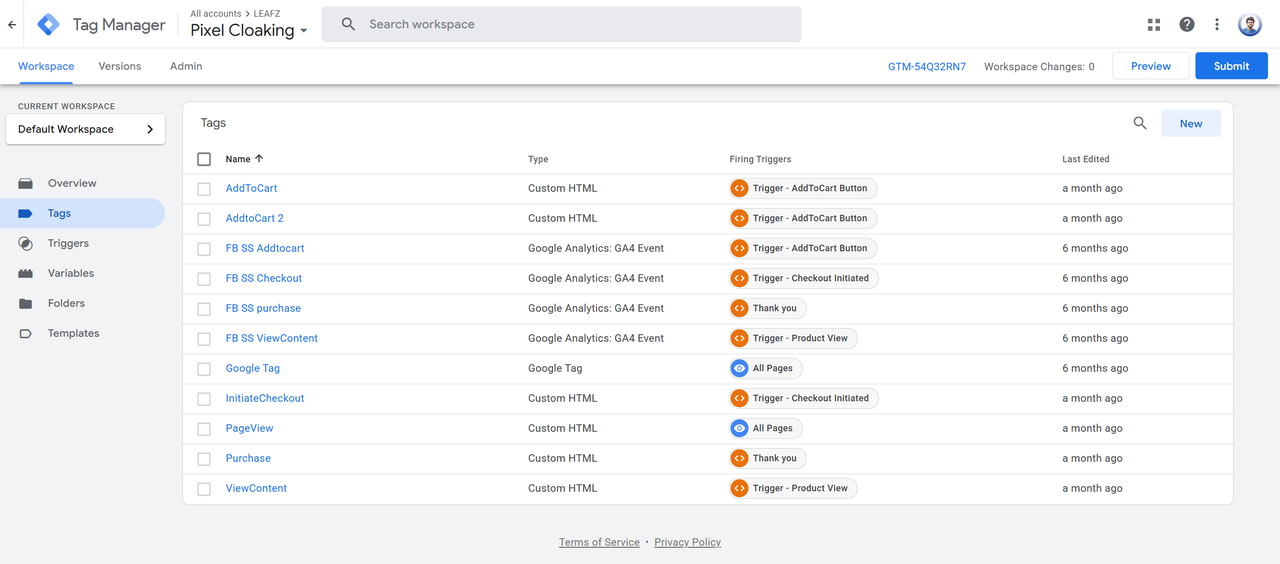Click the Overview briefcase icon in sidebar

pos(26,183)
